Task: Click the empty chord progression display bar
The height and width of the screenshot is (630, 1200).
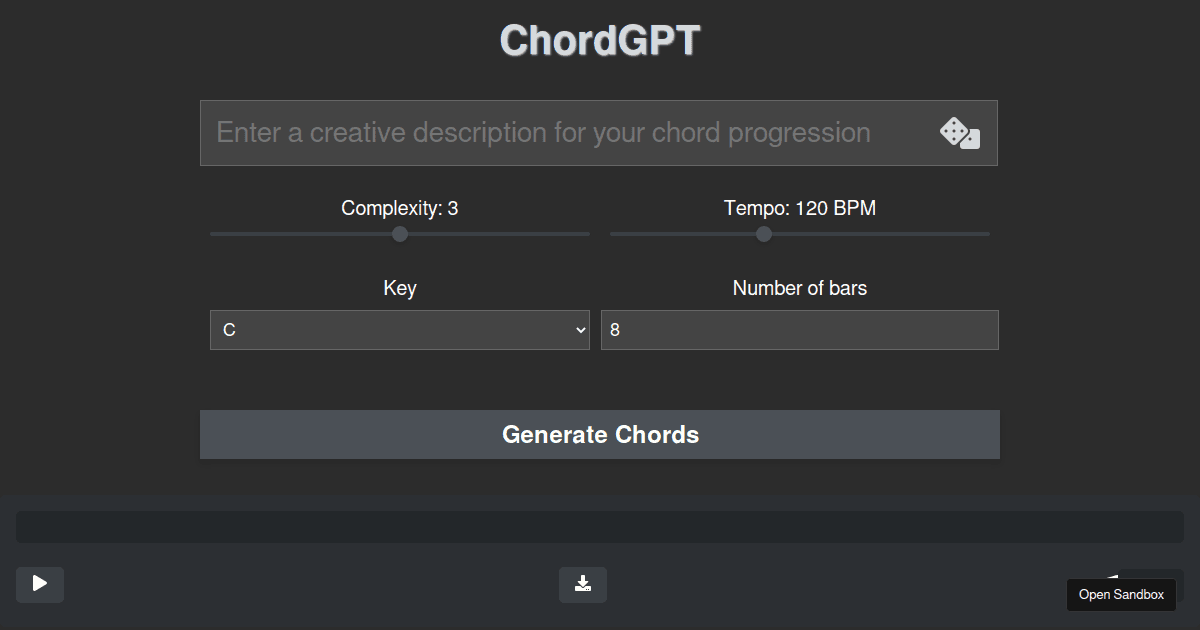Action: (600, 526)
